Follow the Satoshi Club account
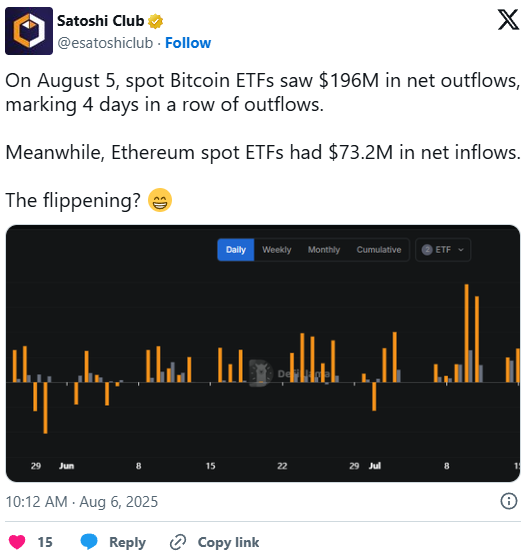Screen dimensions: 530x551 (188, 43)
